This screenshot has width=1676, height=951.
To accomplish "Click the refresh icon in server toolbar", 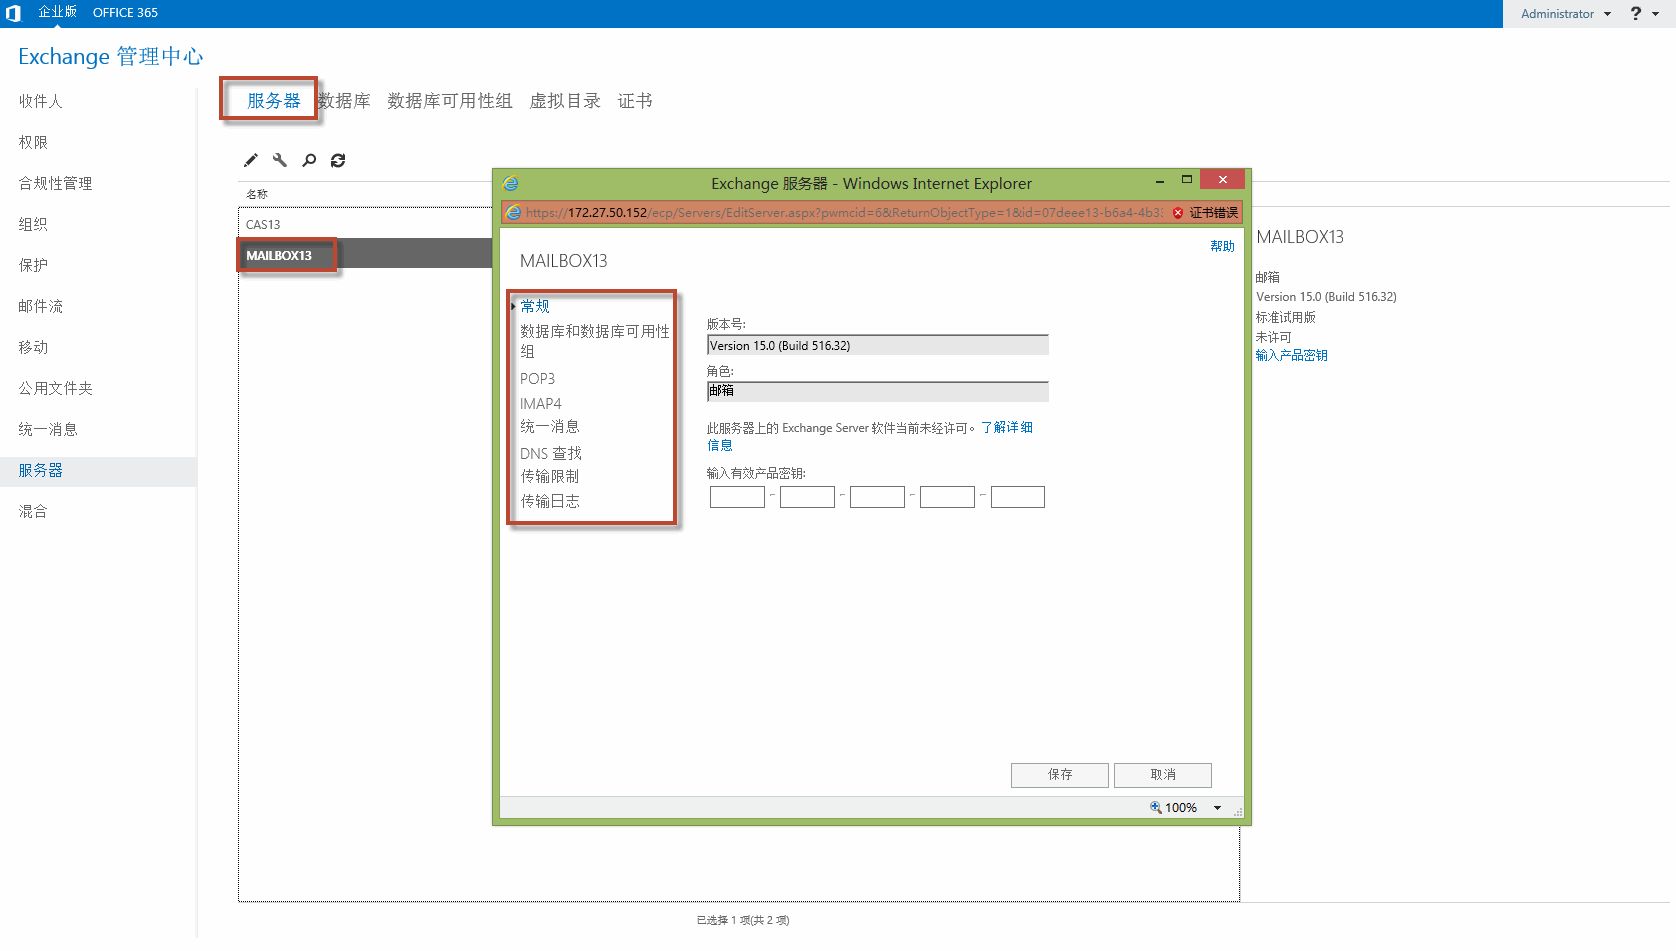I will 338,160.
